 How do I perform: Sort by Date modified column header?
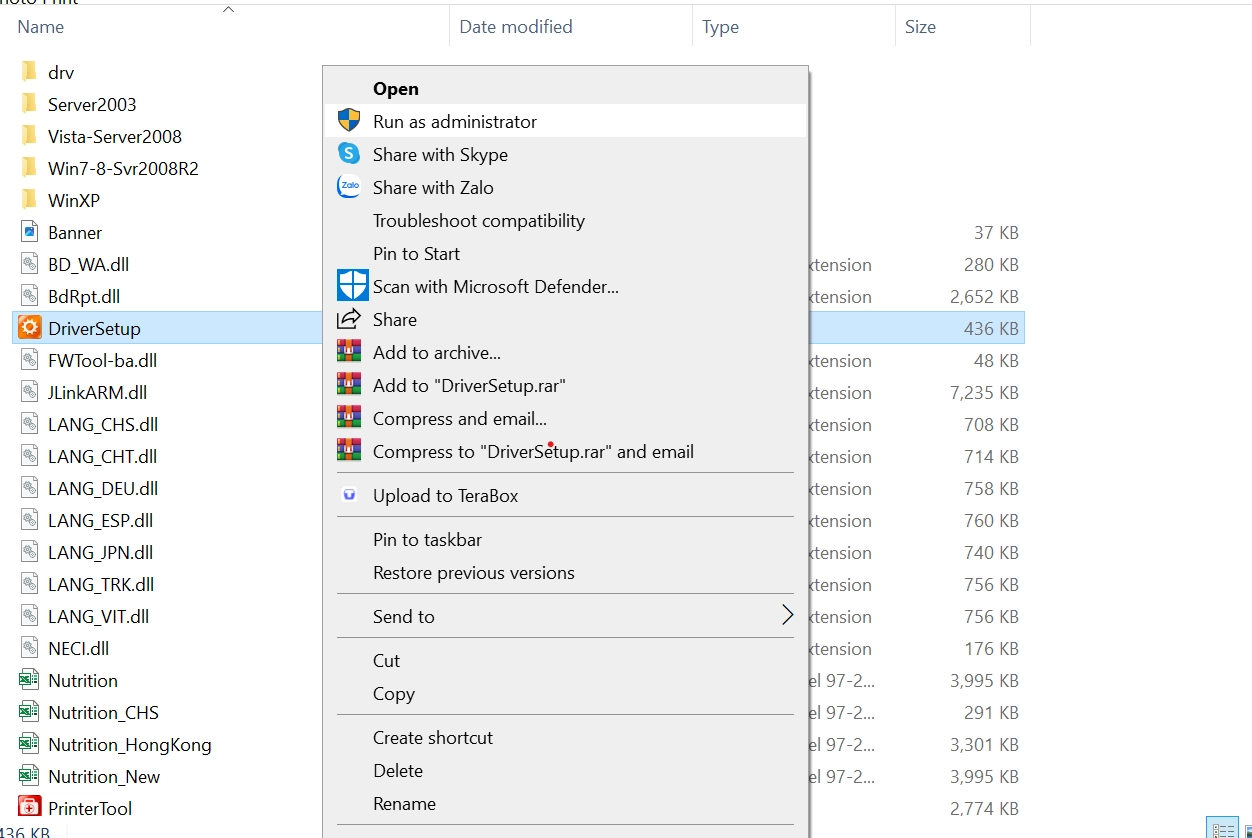pyautogui.click(x=515, y=27)
